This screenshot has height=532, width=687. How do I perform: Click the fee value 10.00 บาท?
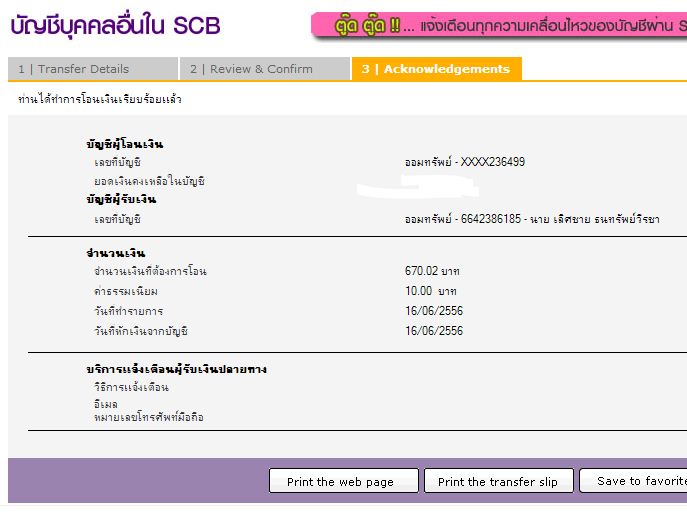pos(431,291)
